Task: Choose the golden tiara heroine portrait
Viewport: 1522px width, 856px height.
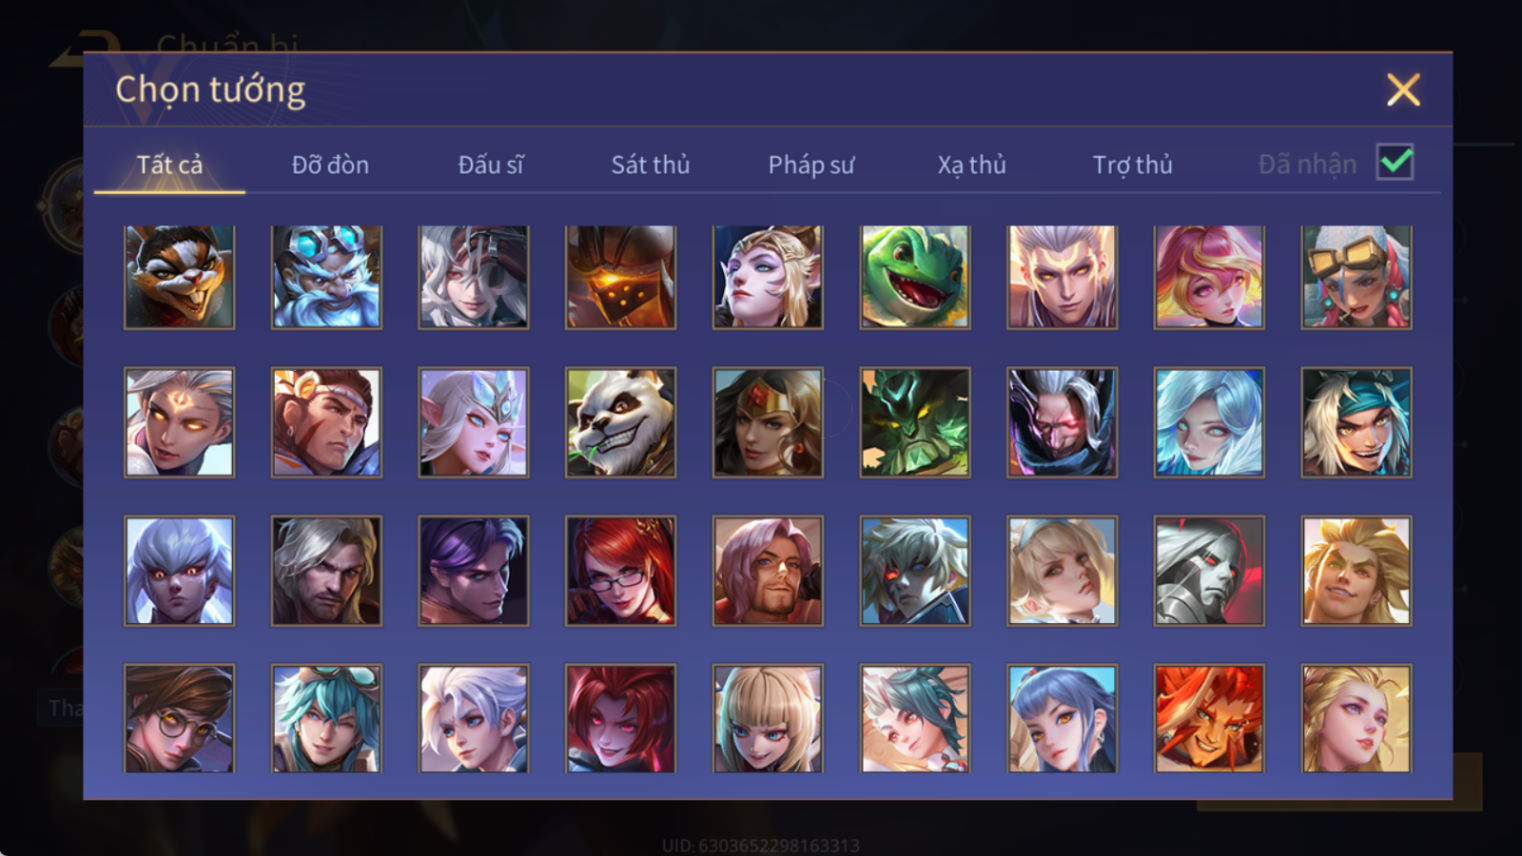Action: pos(768,422)
